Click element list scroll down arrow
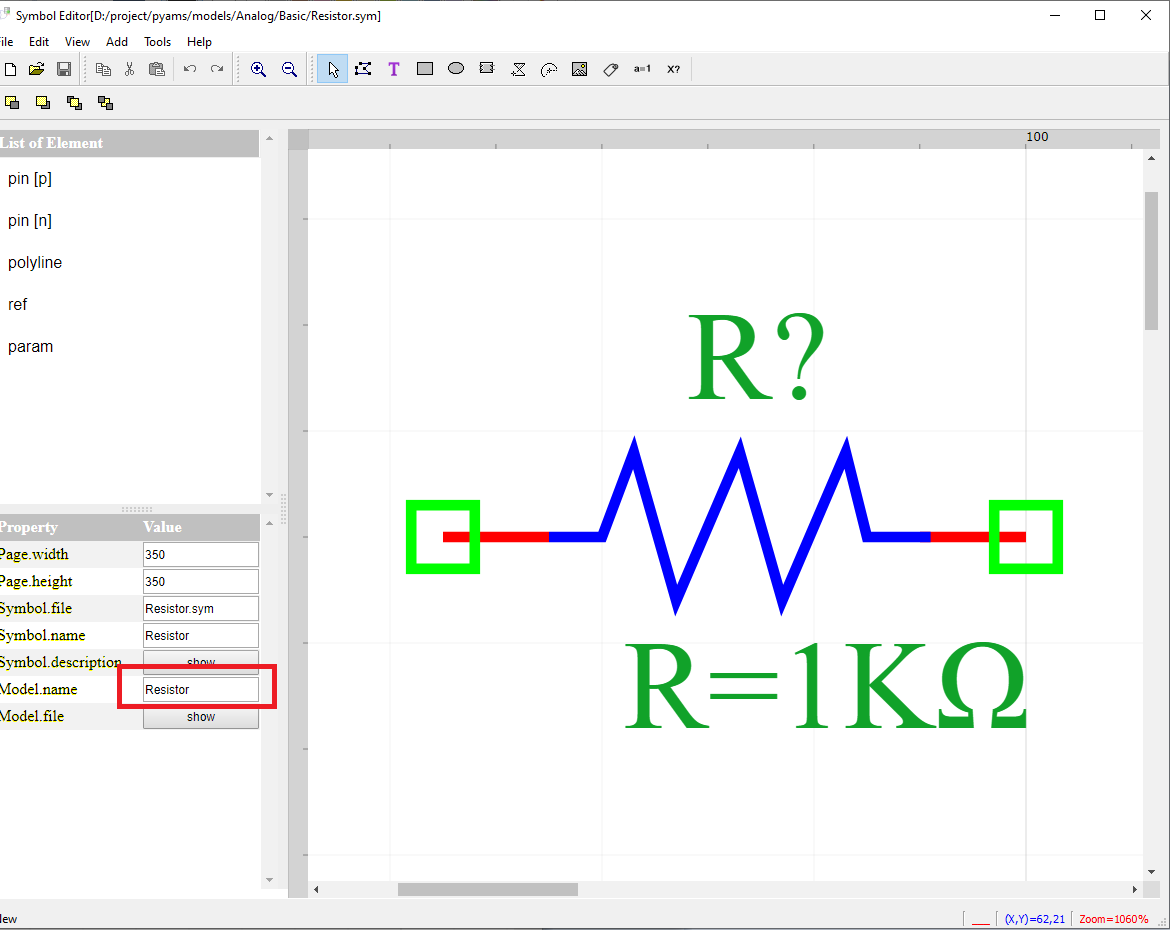 pos(269,495)
